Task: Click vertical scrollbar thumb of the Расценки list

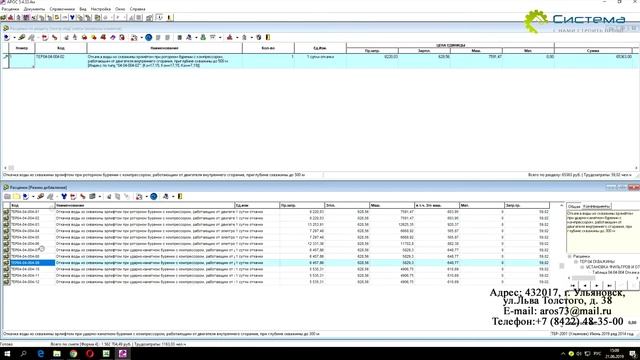Action: pyautogui.click(x=562, y=266)
